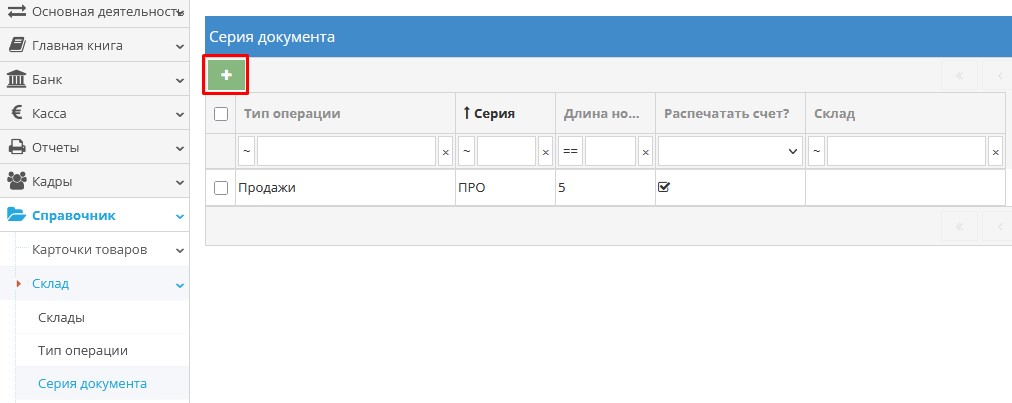This screenshot has height=403, width=1012.
Task: Toggle Распечатать счет checkbox in Продажи row
Action: 664,186
